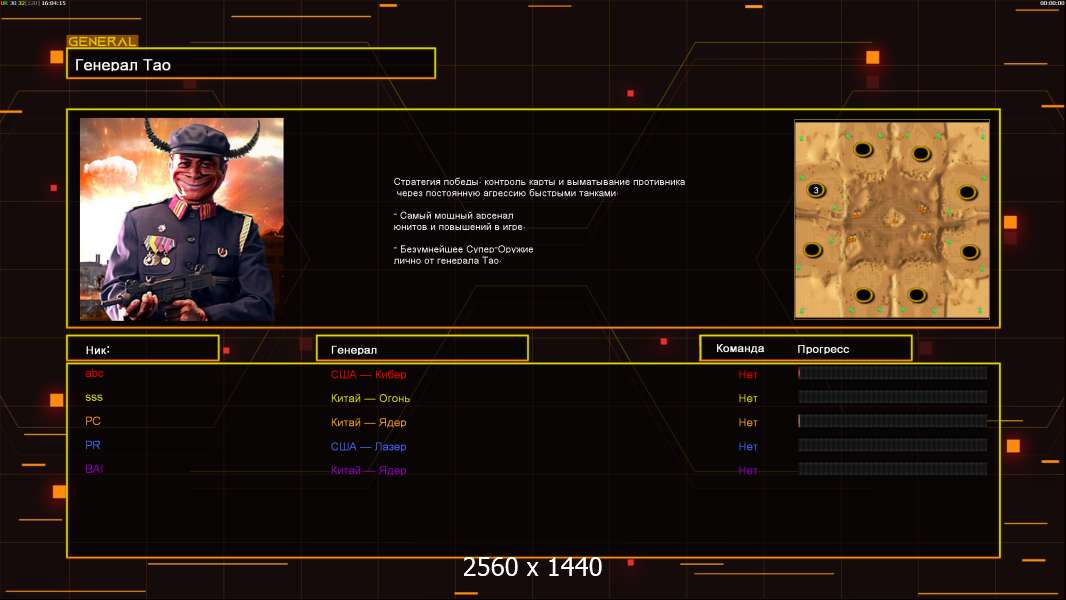Click the desert map preview
This screenshot has height=600, width=1066.
pos(892,219)
